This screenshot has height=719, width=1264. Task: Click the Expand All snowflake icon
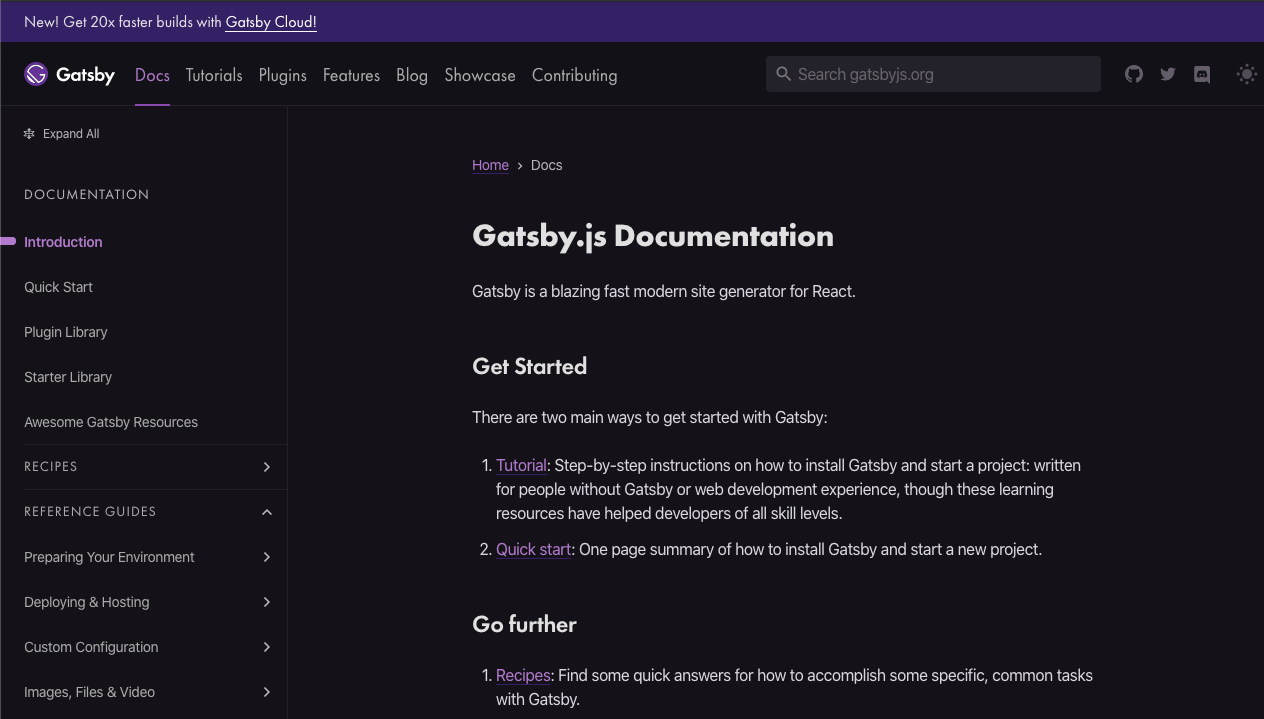click(29, 134)
